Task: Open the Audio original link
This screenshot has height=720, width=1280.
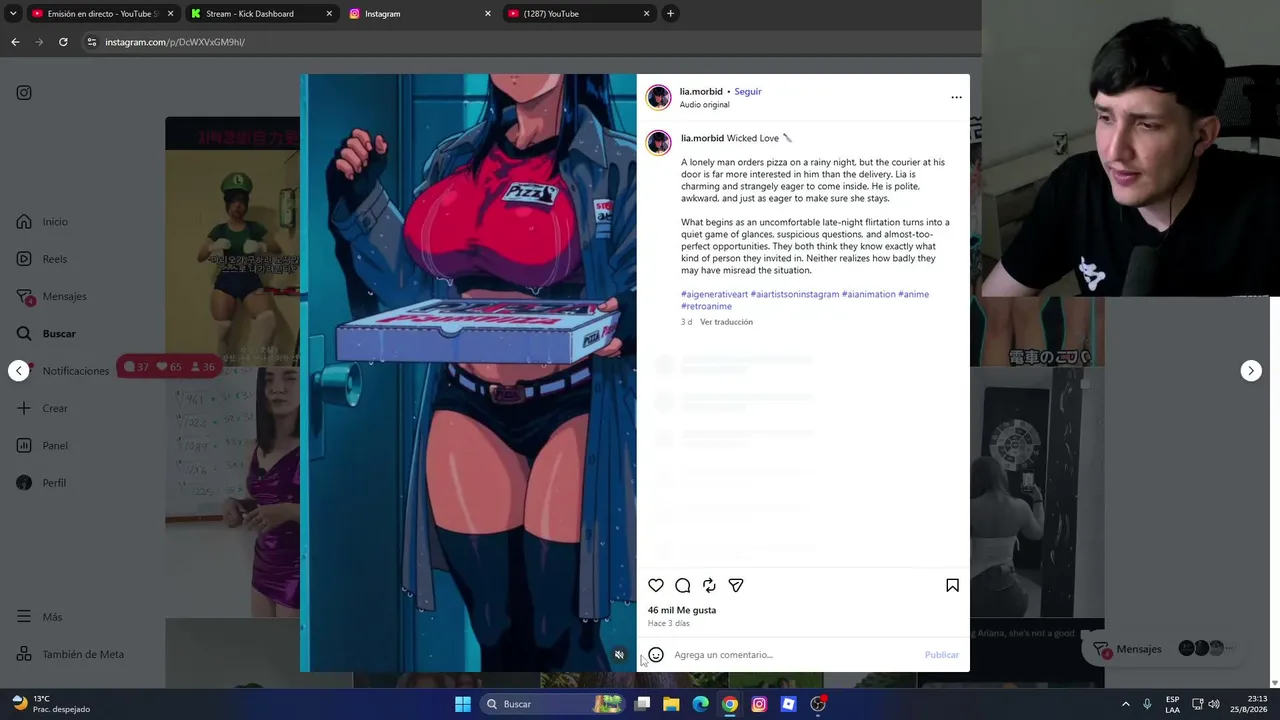Action: coord(705,105)
